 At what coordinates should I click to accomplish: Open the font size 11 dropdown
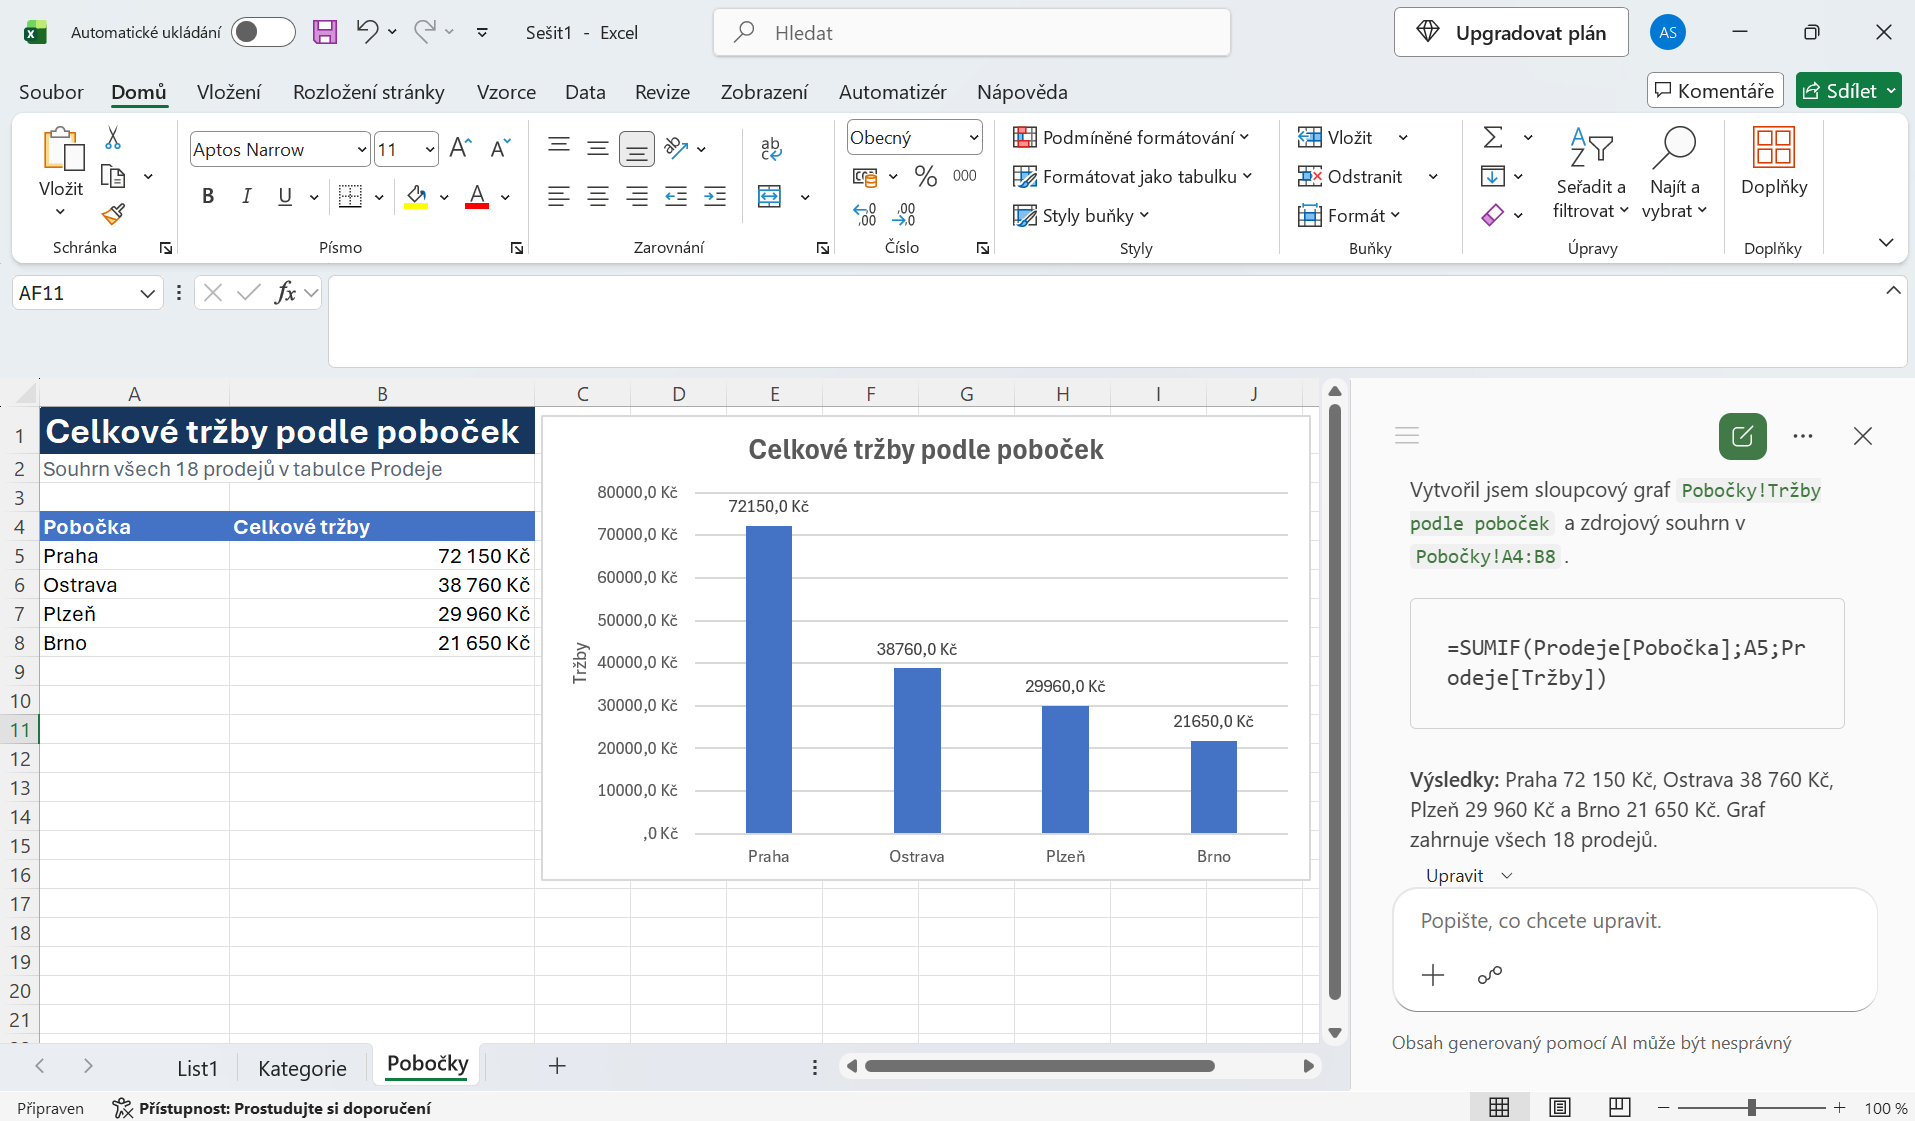click(430, 150)
